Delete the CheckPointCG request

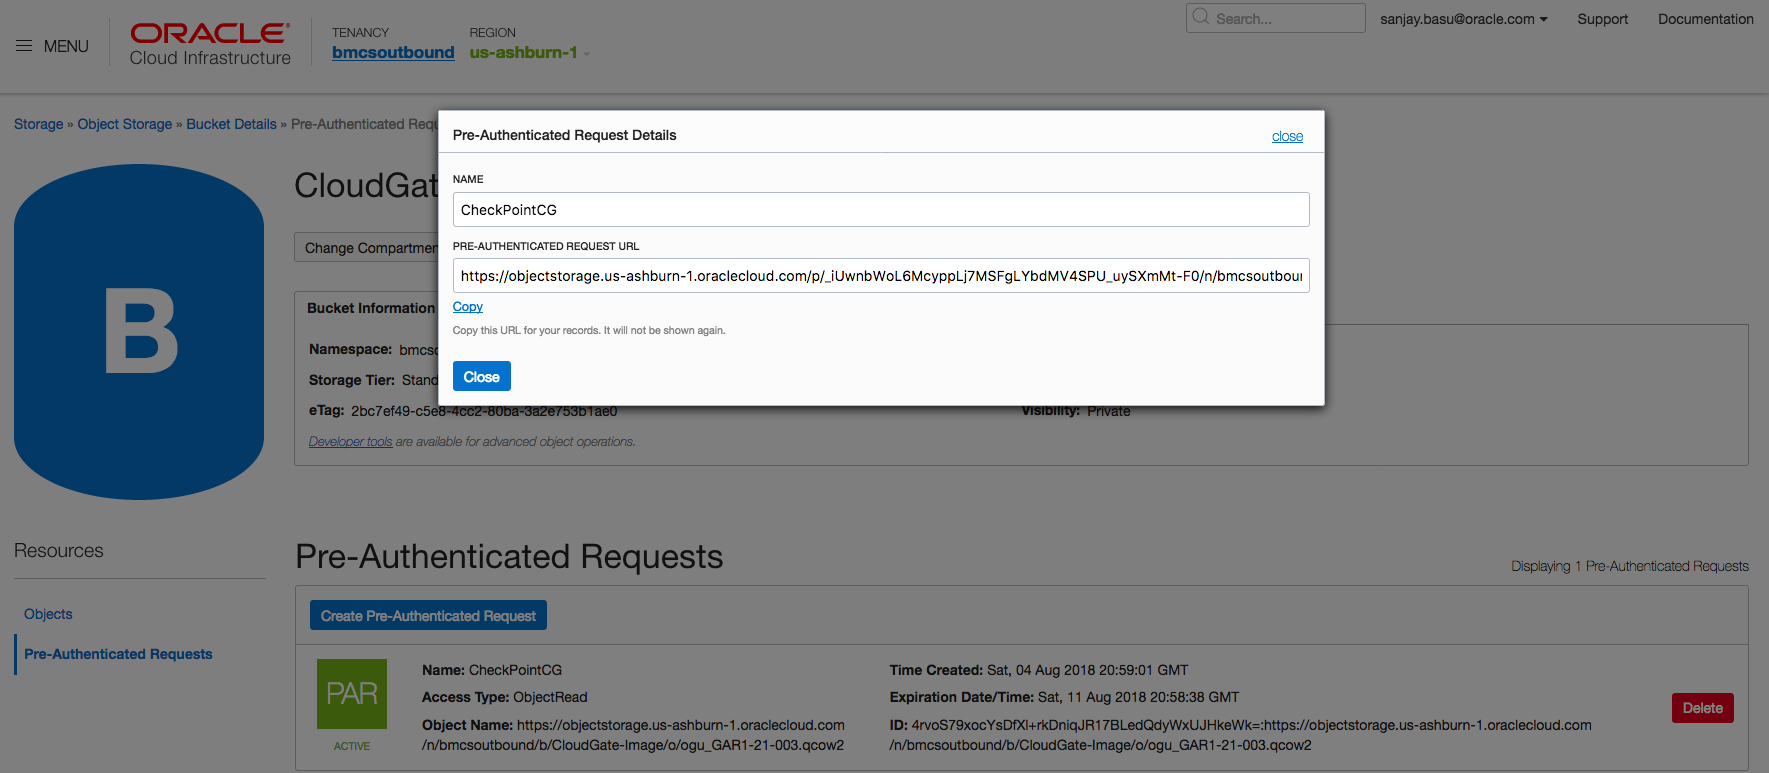click(x=1702, y=708)
